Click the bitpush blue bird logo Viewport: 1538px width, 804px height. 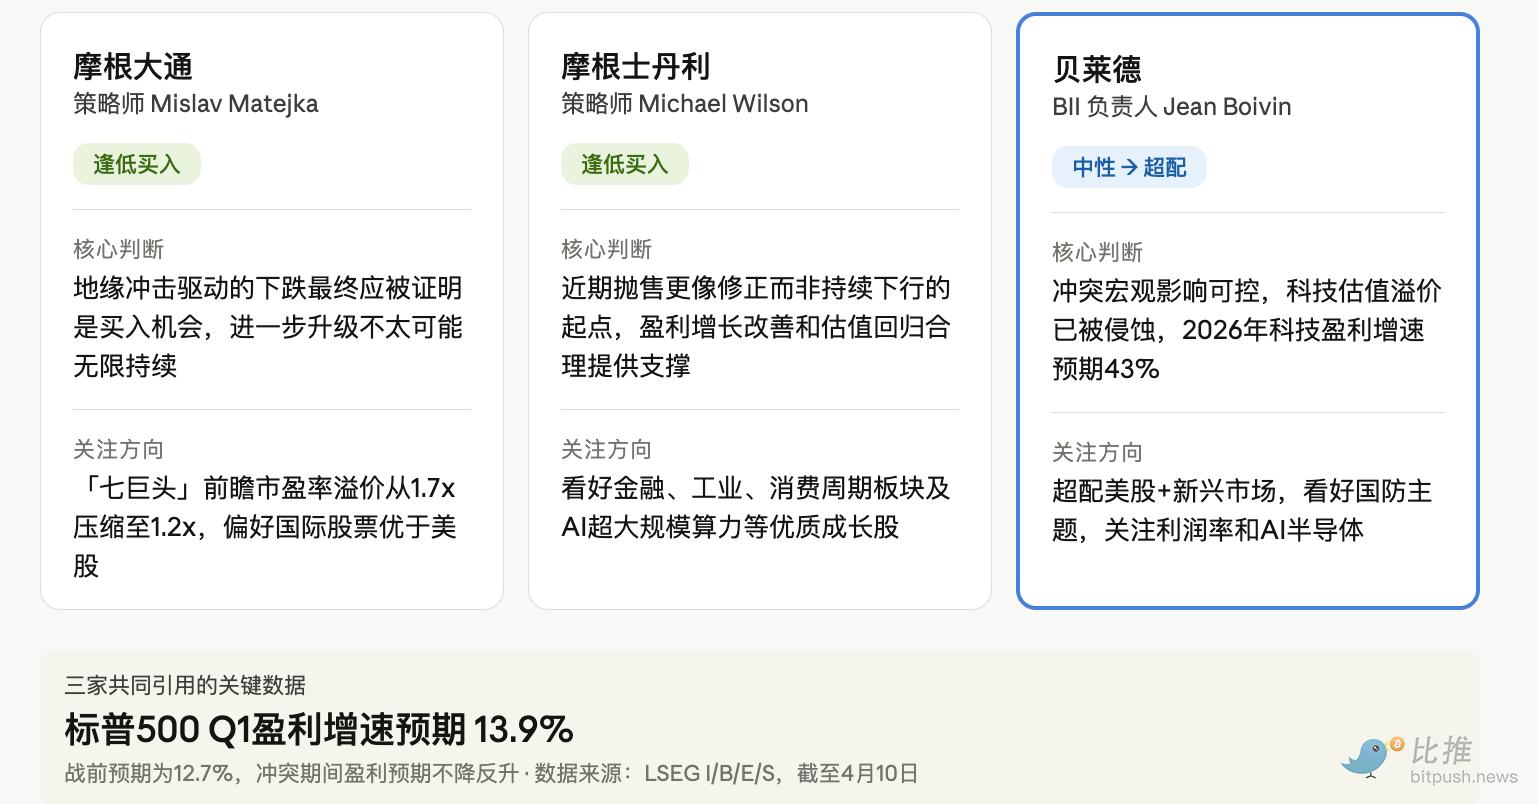(1365, 757)
